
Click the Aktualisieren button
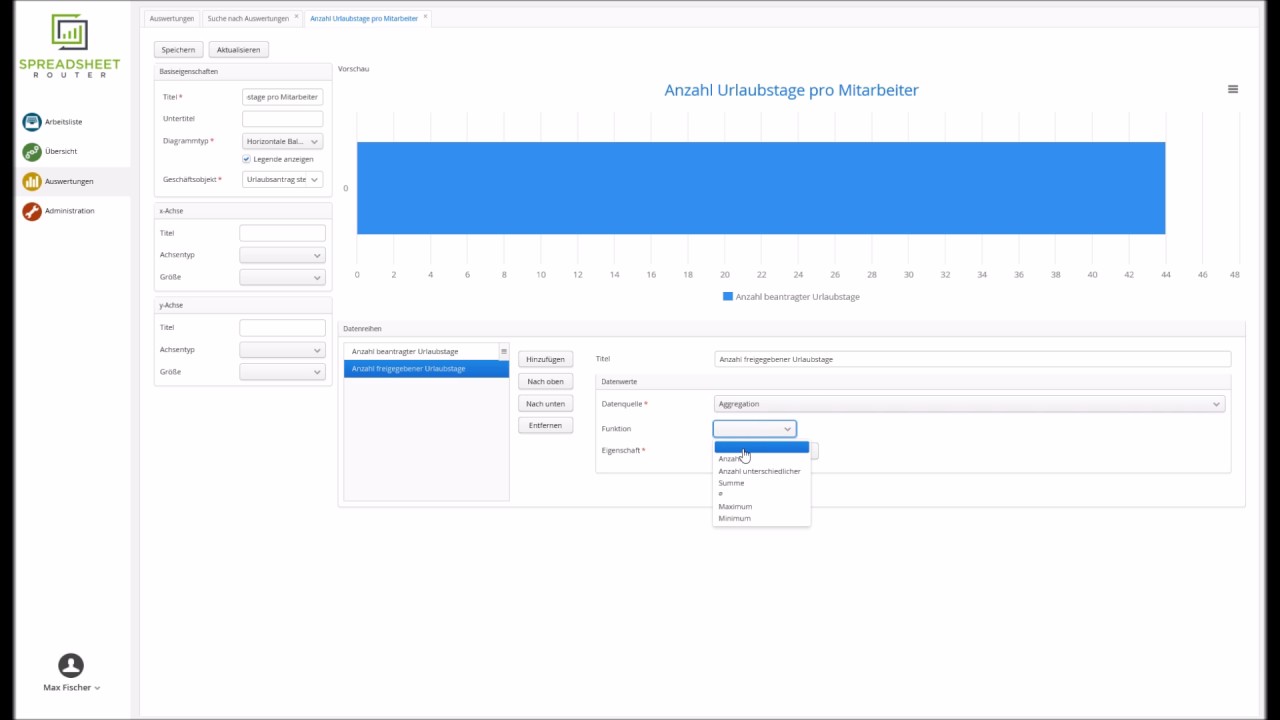238,49
